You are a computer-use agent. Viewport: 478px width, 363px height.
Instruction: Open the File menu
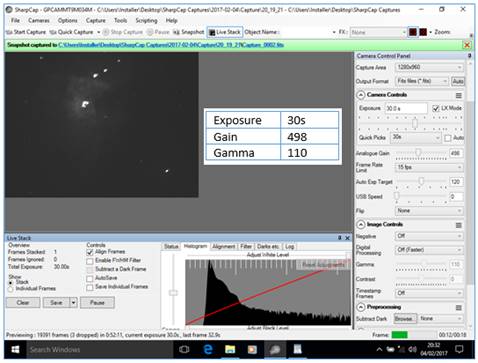point(15,21)
